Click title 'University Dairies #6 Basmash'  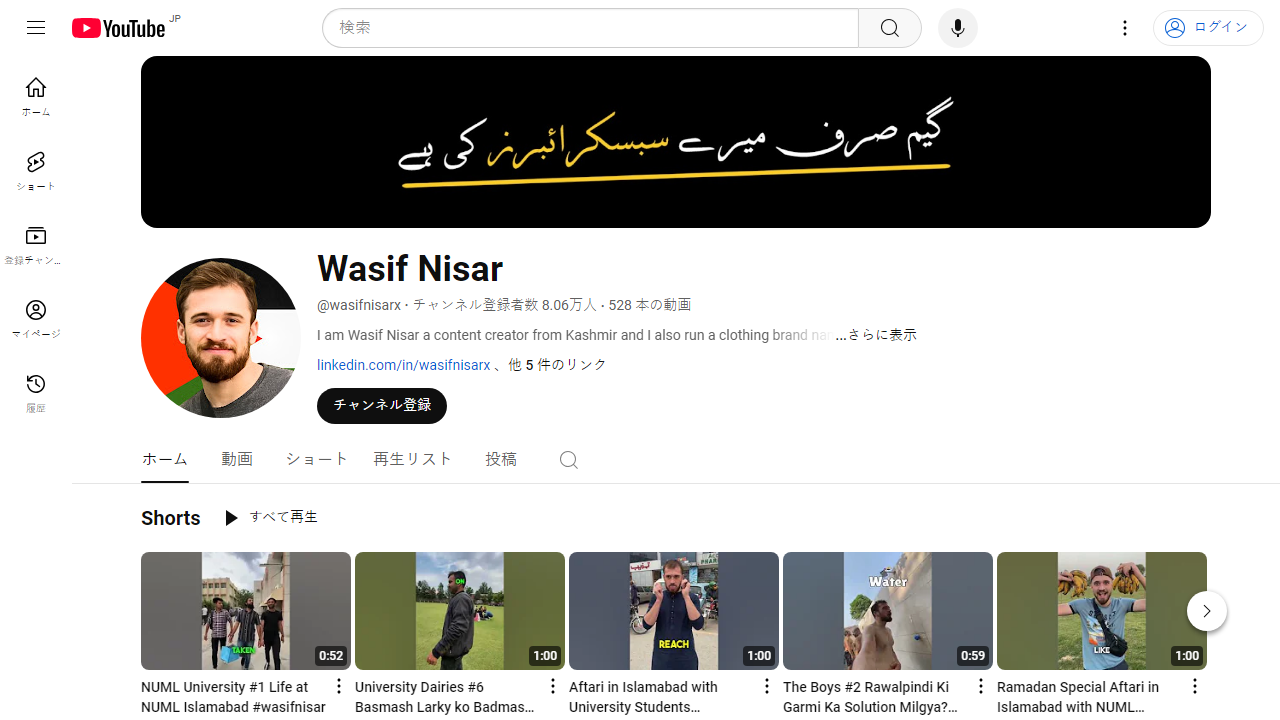pyautogui.click(x=445, y=697)
